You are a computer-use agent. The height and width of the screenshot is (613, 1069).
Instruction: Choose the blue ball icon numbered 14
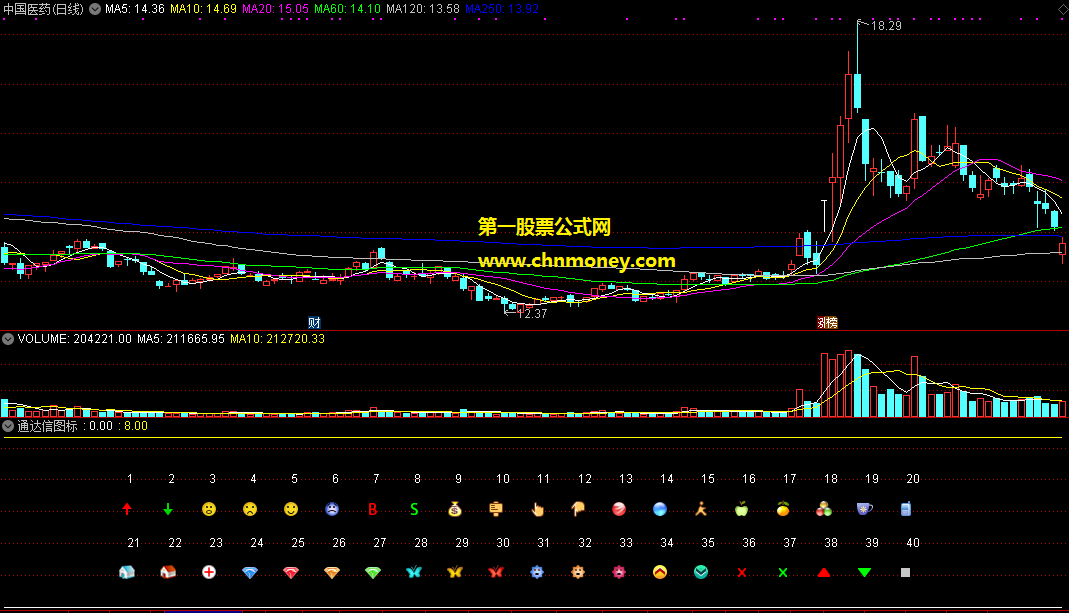(x=660, y=509)
